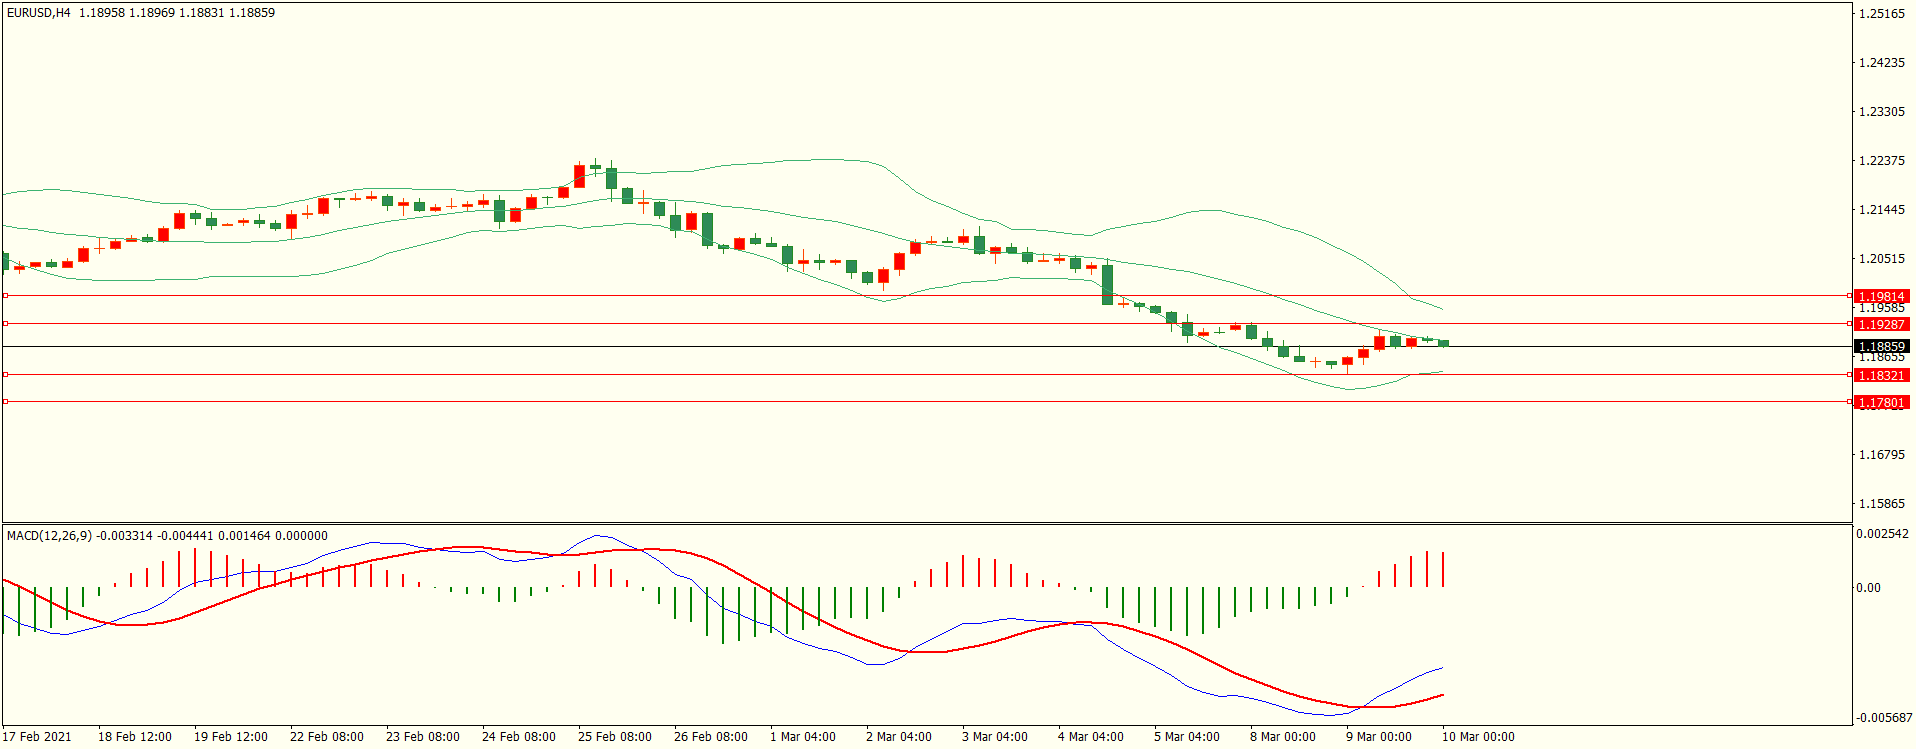Viewport: 1916px width, 749px height.
Task: Click the red 1.19814 price level label
Action: 1880,297
